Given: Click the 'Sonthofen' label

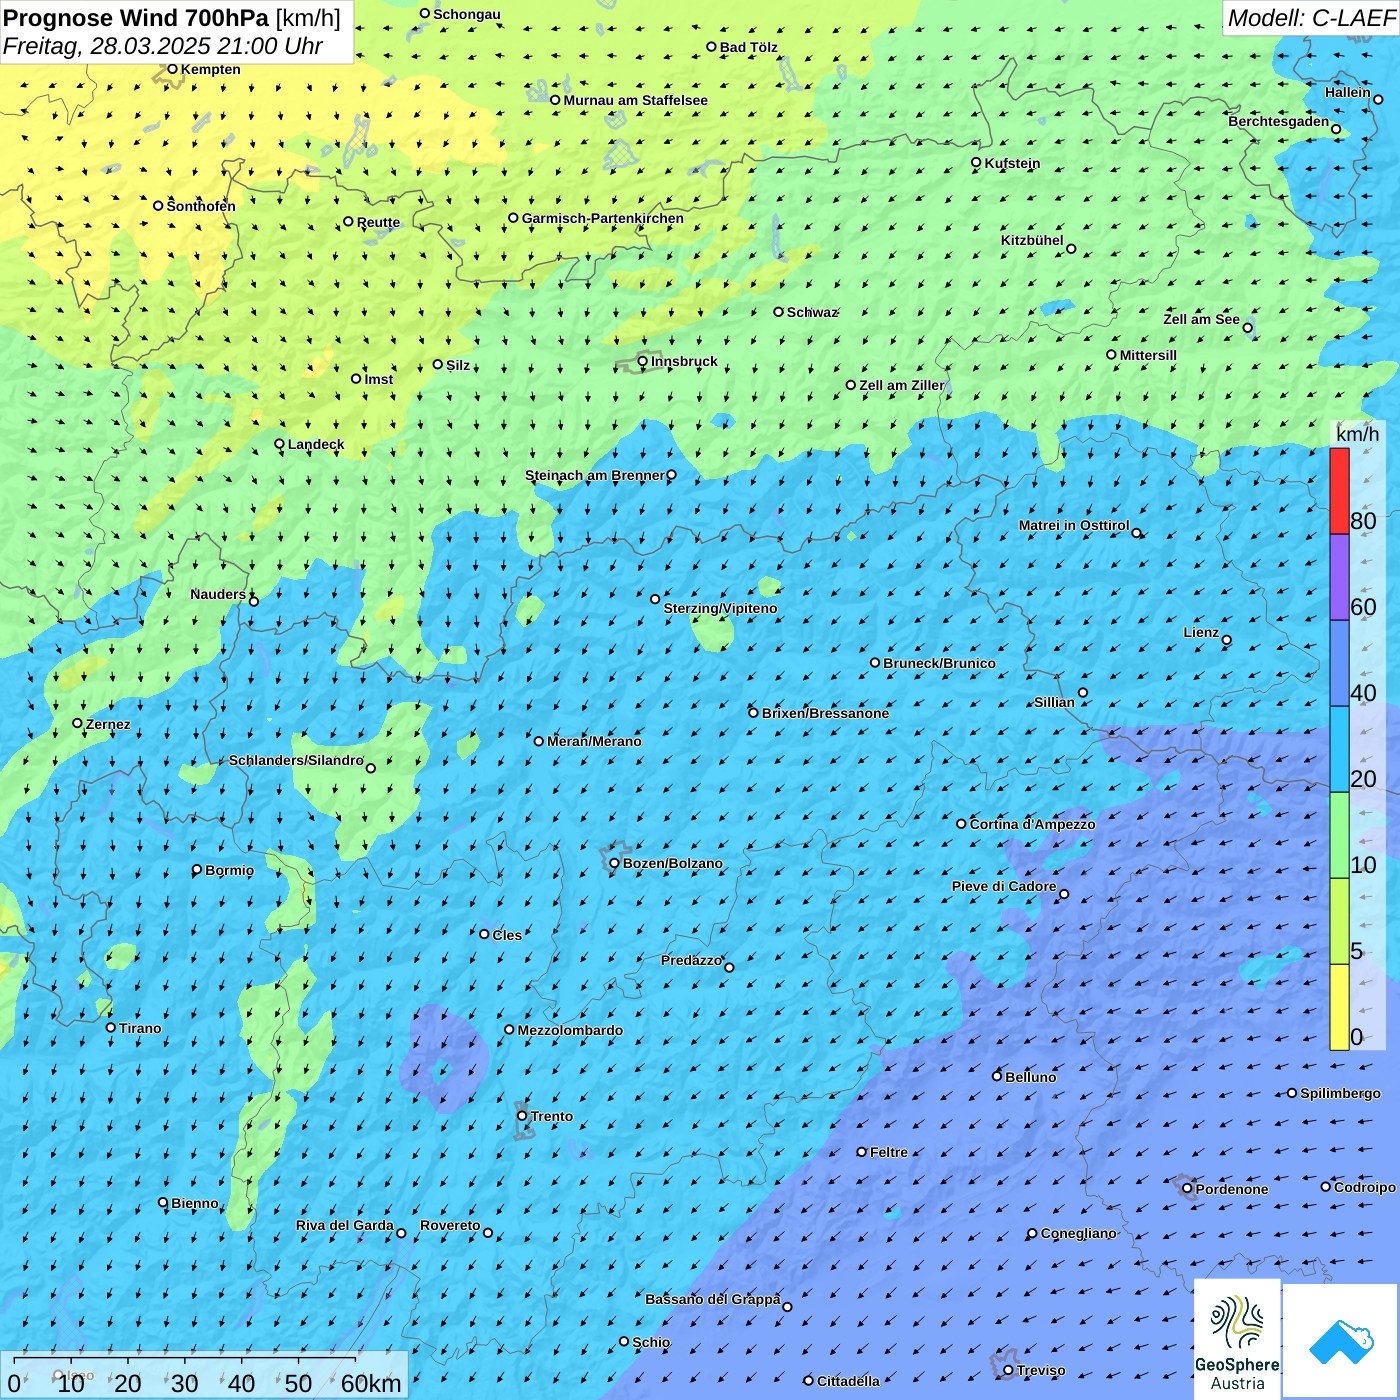Looking at the screenshot, I should point(201,206).
